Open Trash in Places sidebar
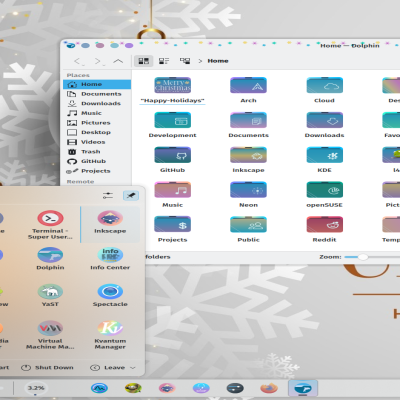400x400 pixels. 97,152
